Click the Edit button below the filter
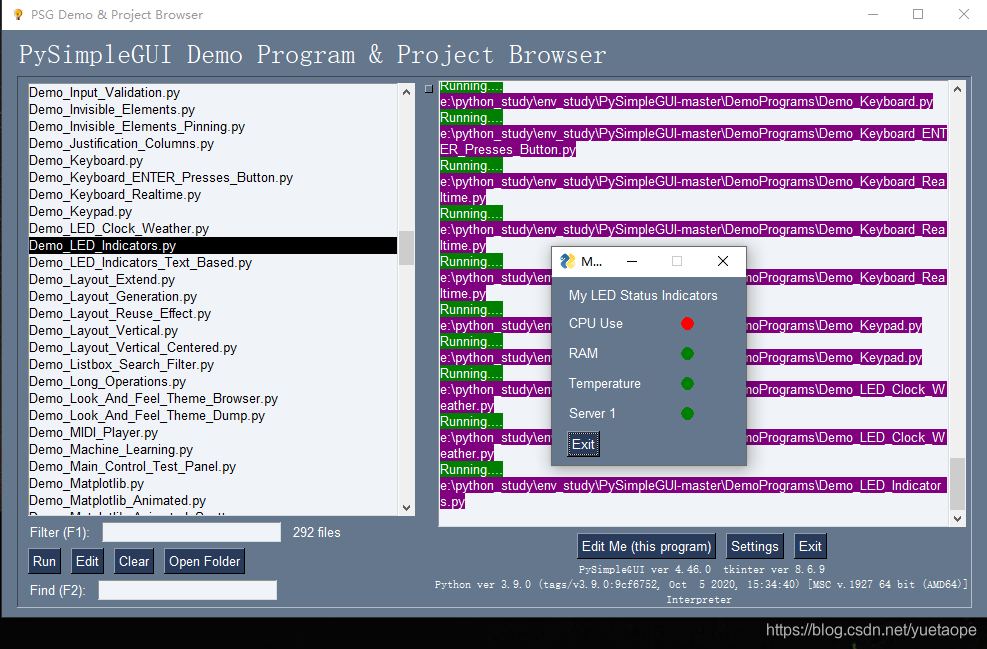The height and width of the screenshot is (649, 987). 87,562
